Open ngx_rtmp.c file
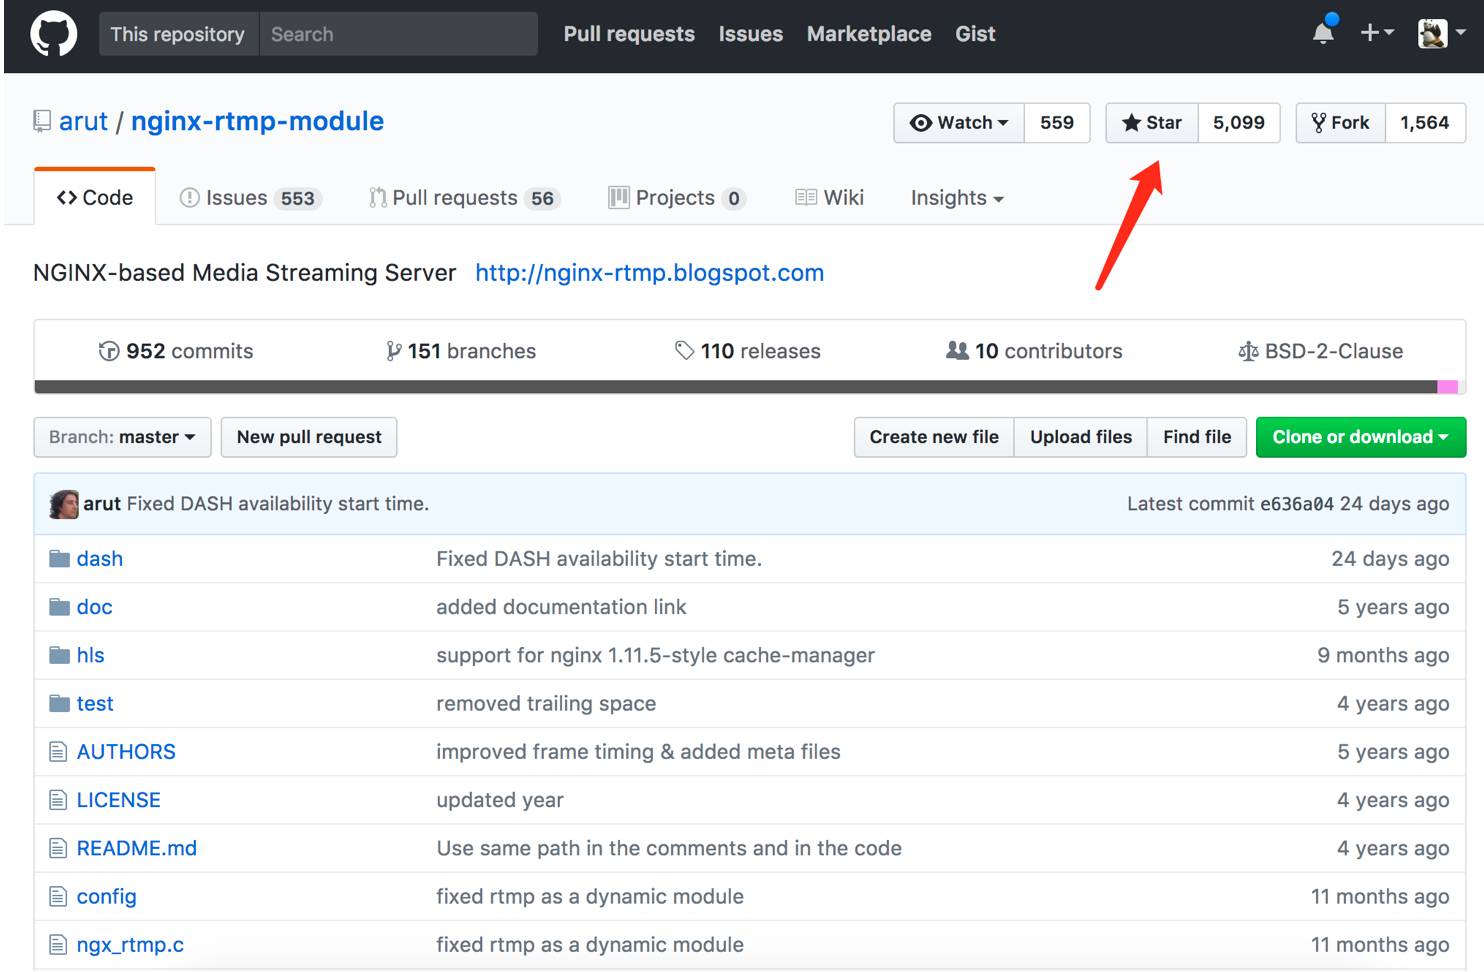The image size is (1484, 972). (130, 945)
